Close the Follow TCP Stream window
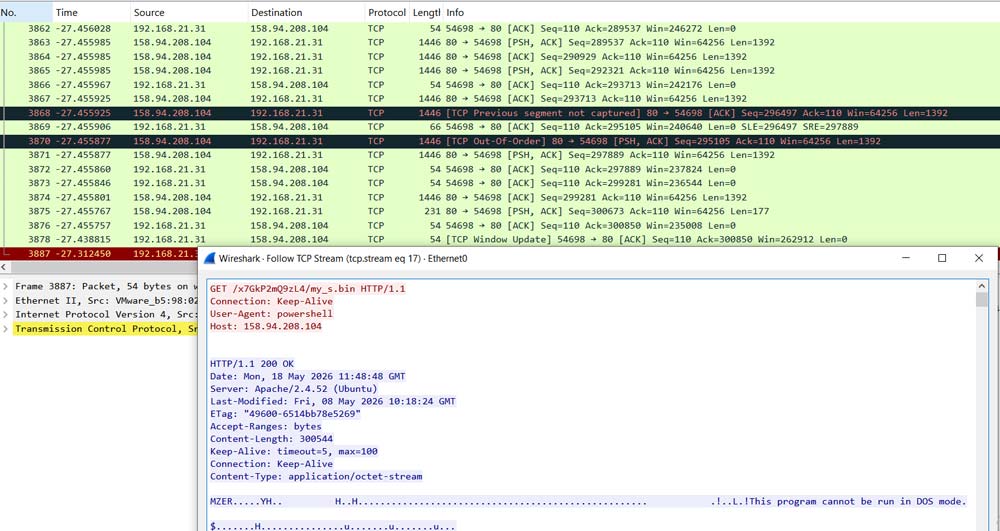Image resolution: width=1000 pixels, height=531 pixels. [979, 258]
